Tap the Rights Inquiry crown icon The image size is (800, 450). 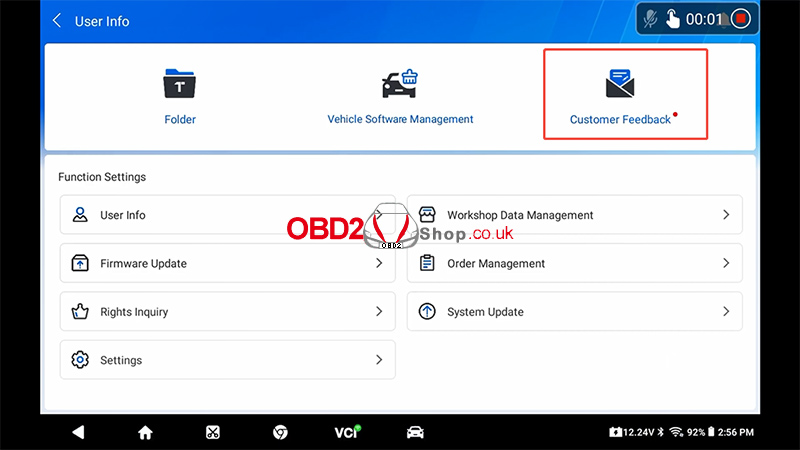80,311
